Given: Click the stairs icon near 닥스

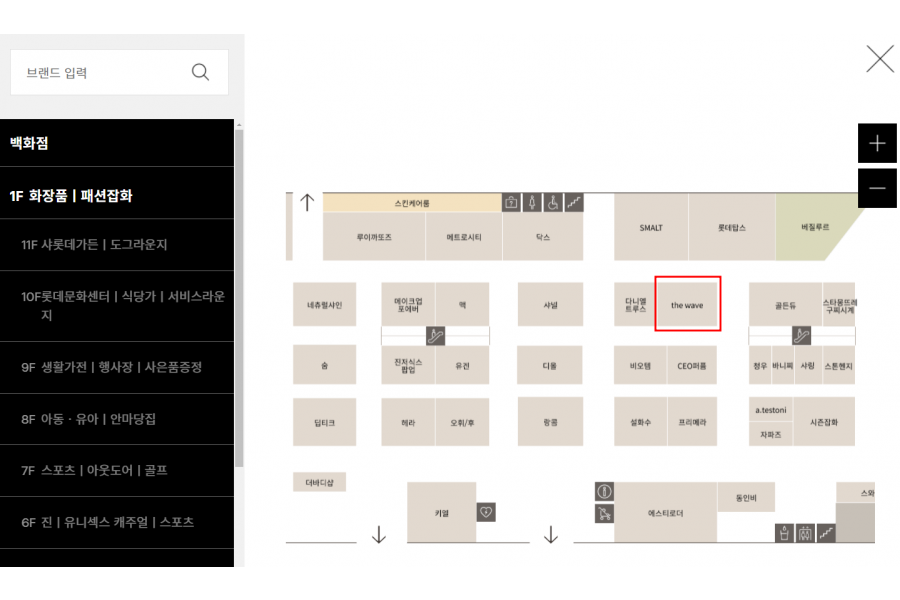Looking at the screenshot, I should (574, 203).
